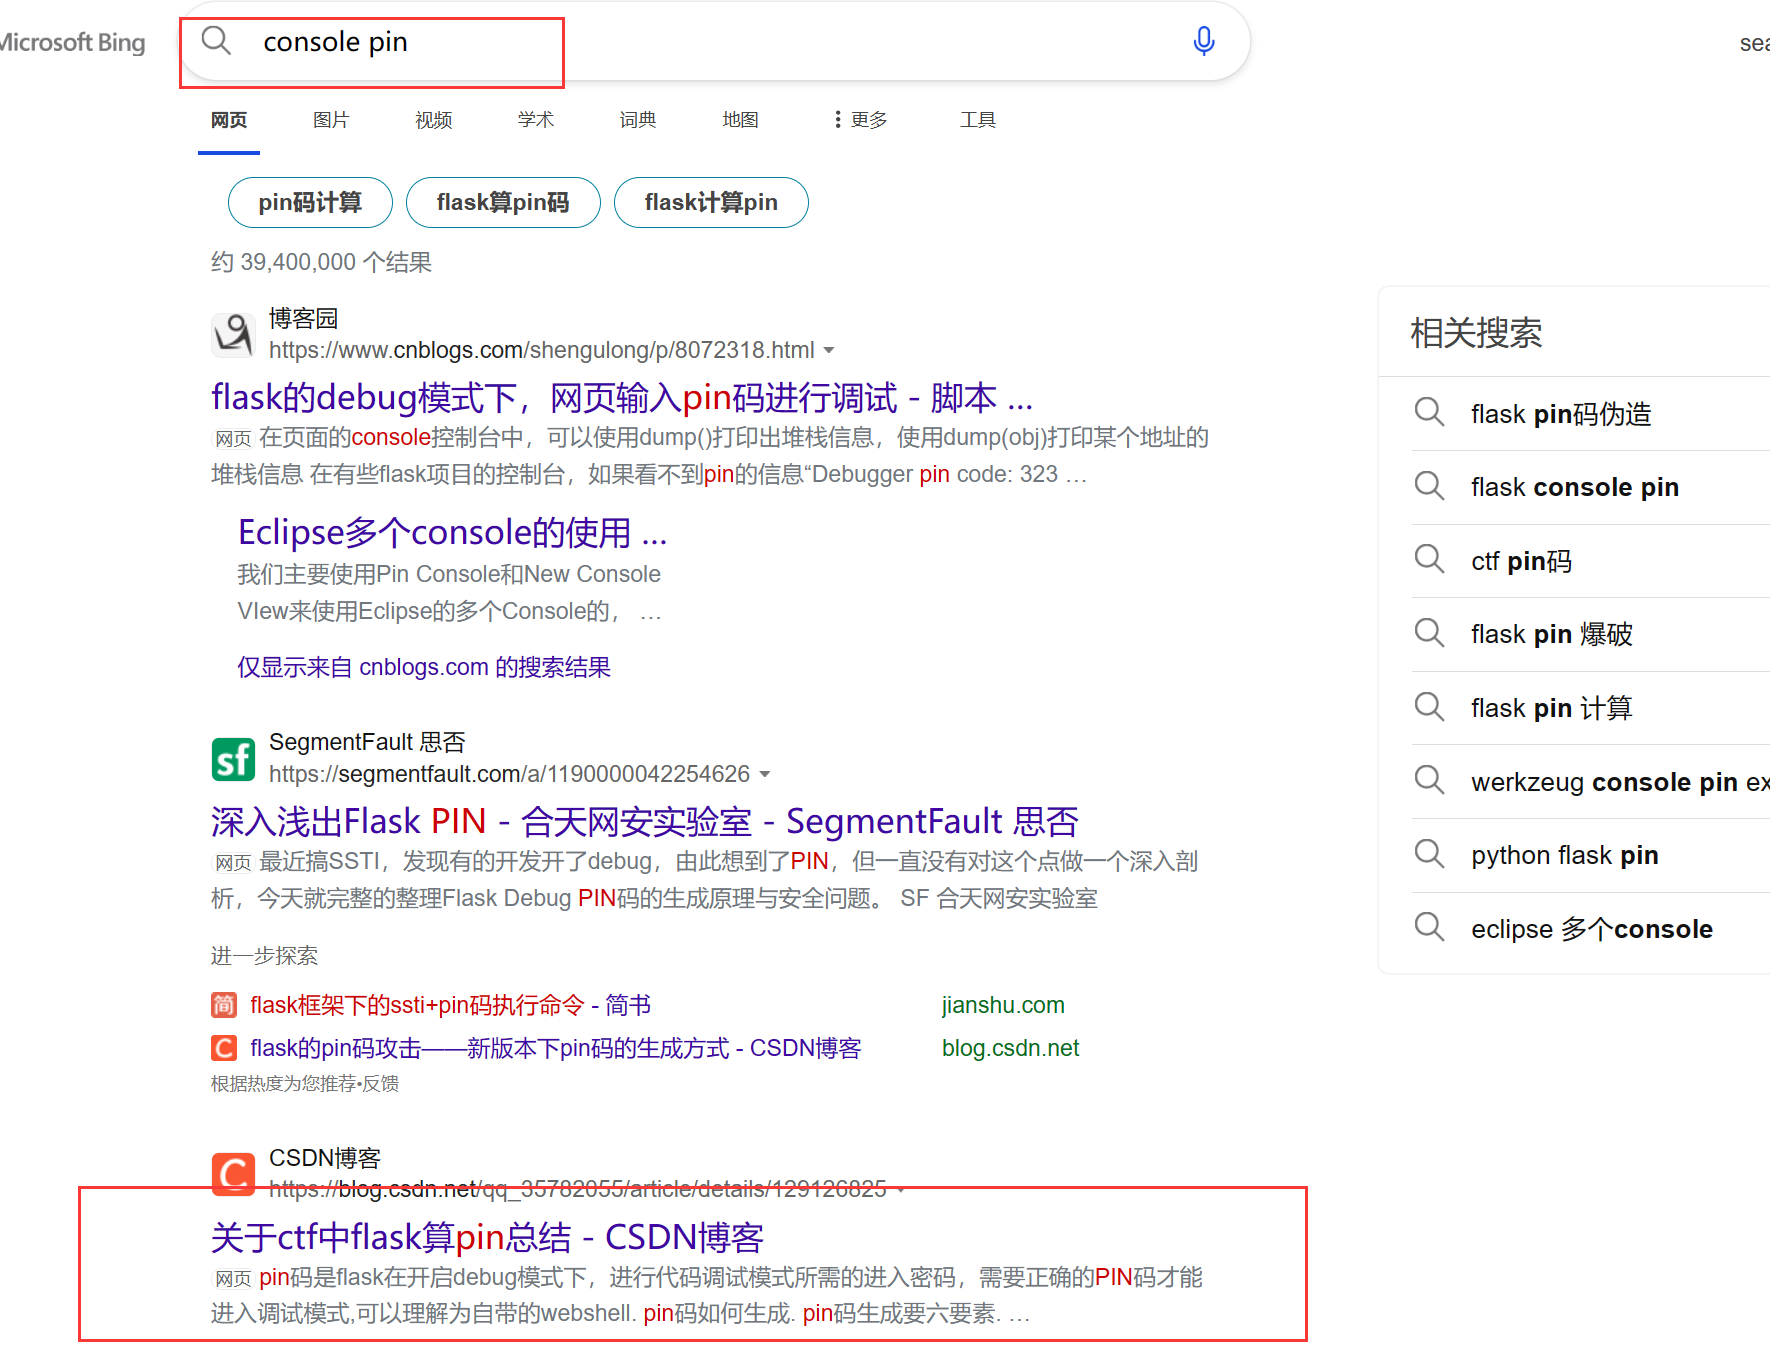Click the search icon beside flask pin 计算

point(1429,707)
